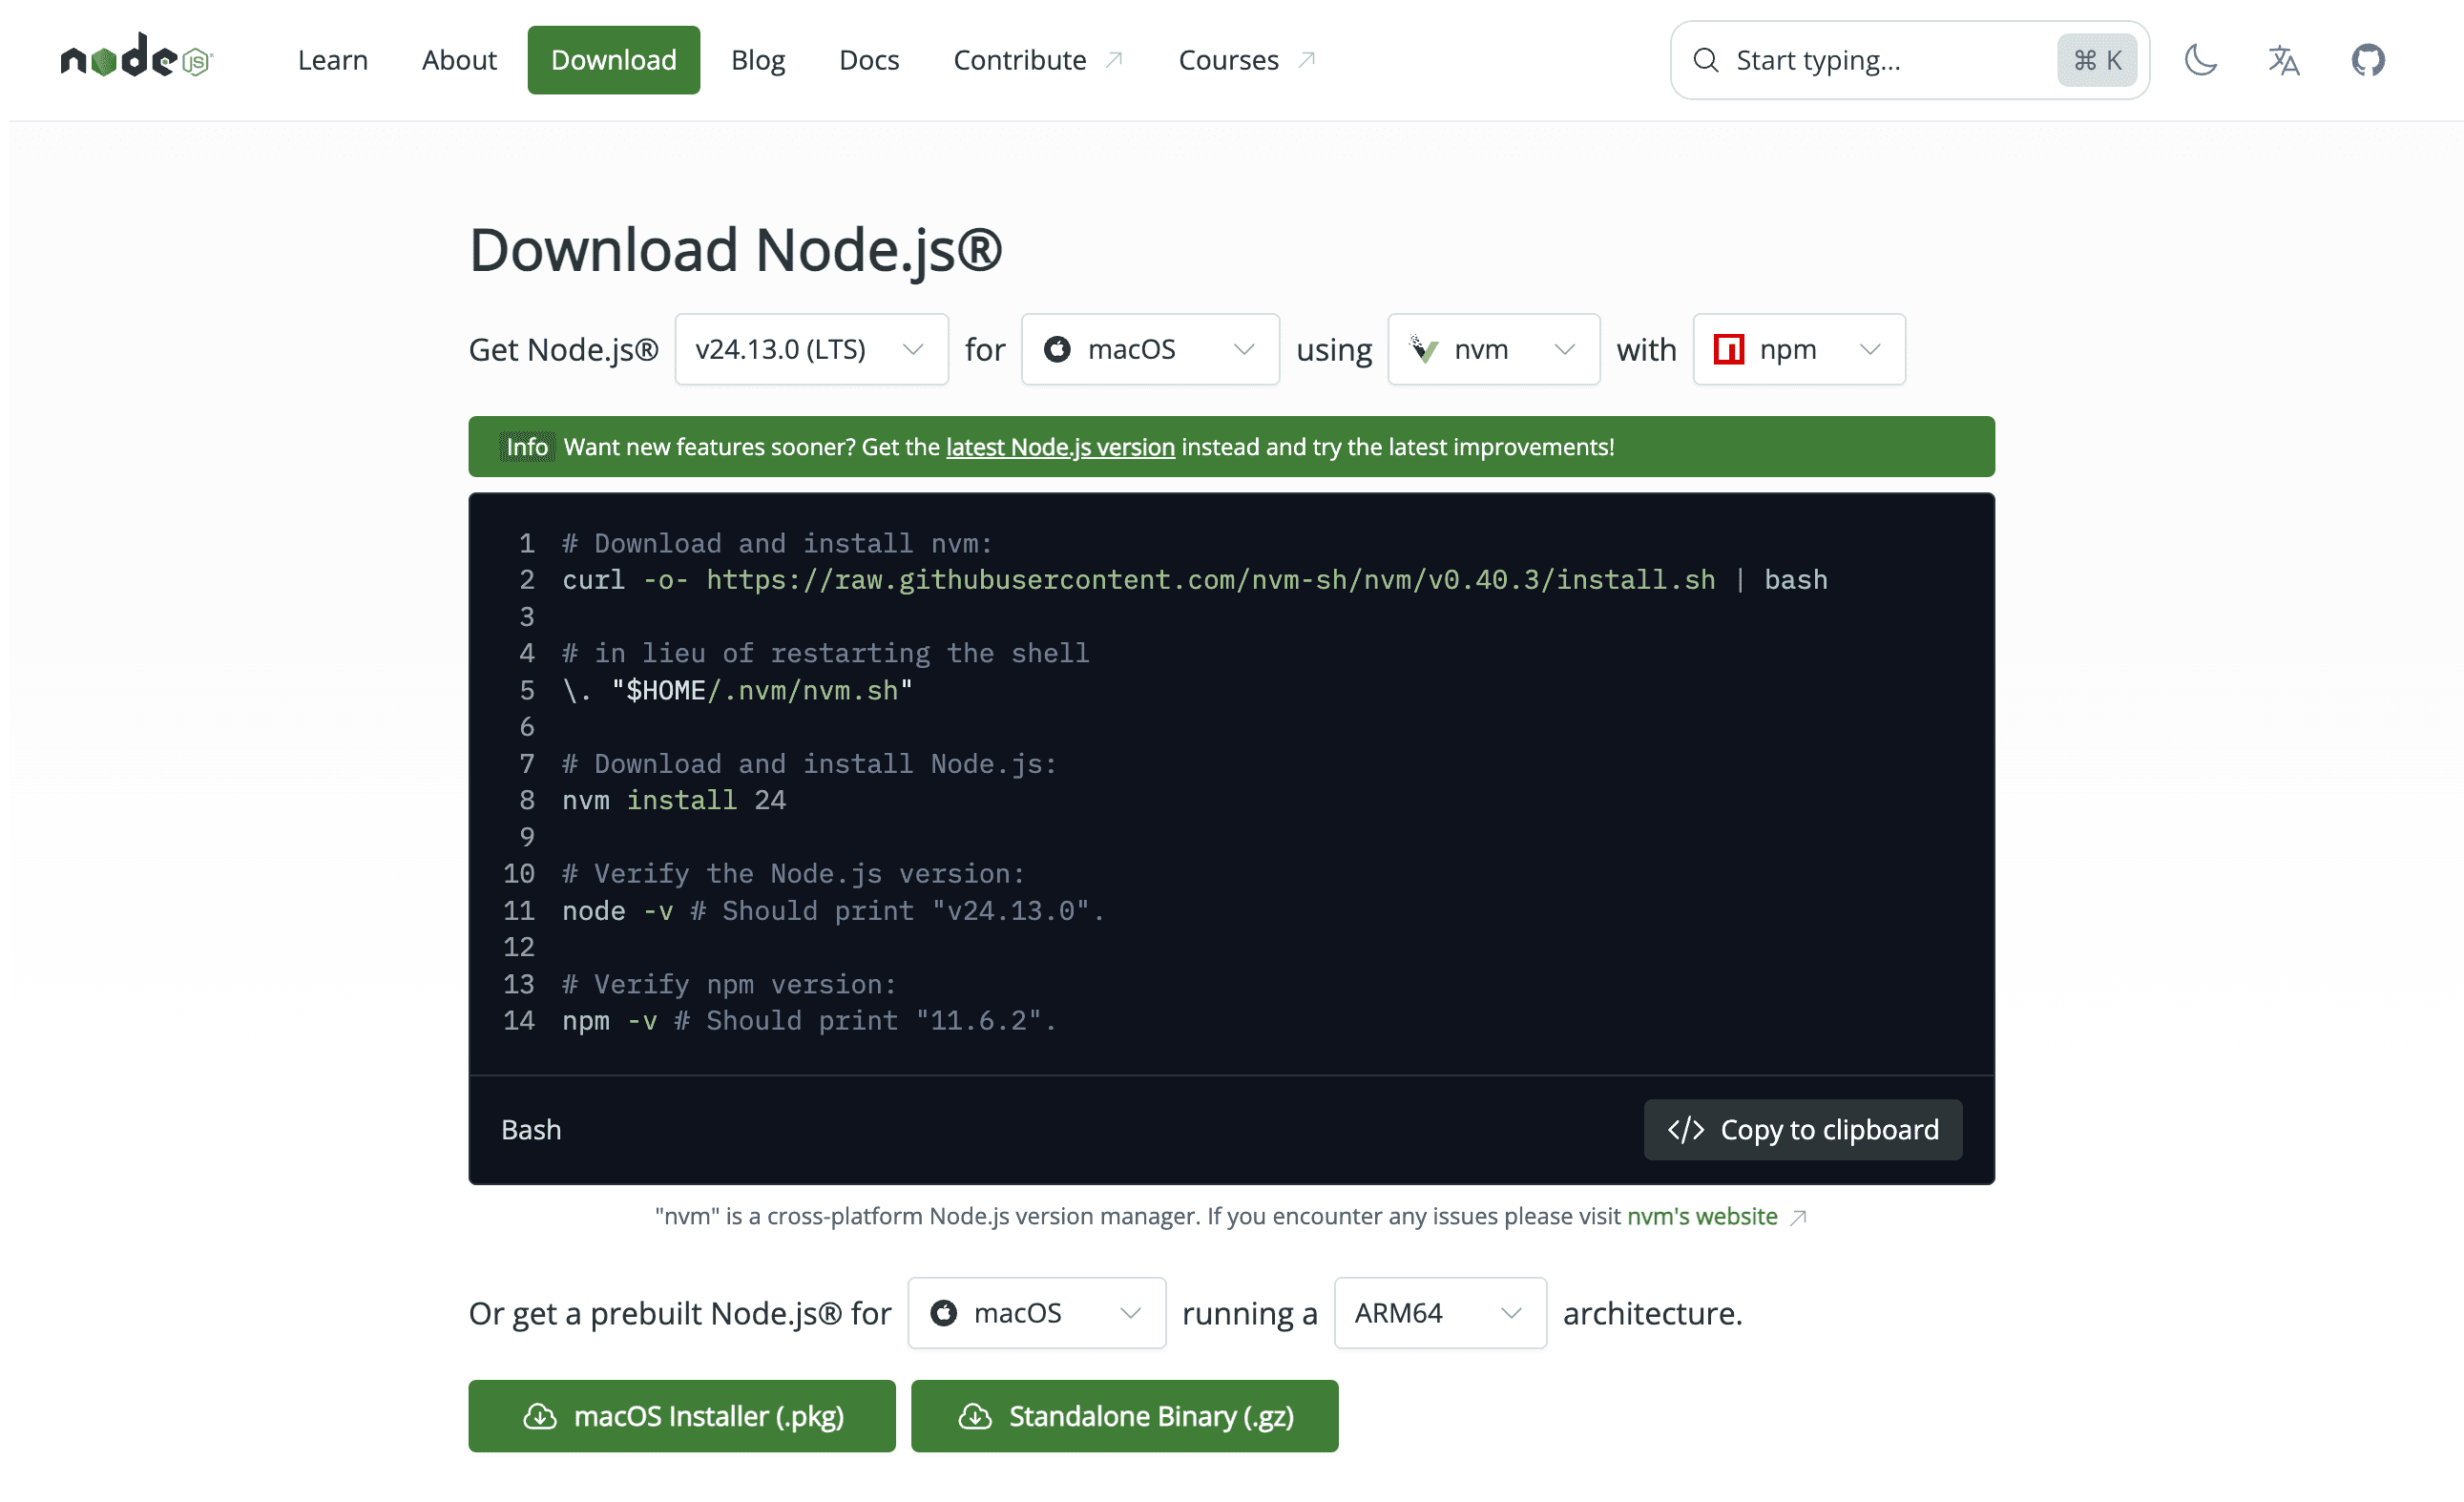Viewport: 2464px width, 1502px height.
Task: Open the language switcher icon
Action: (2284, 60)
